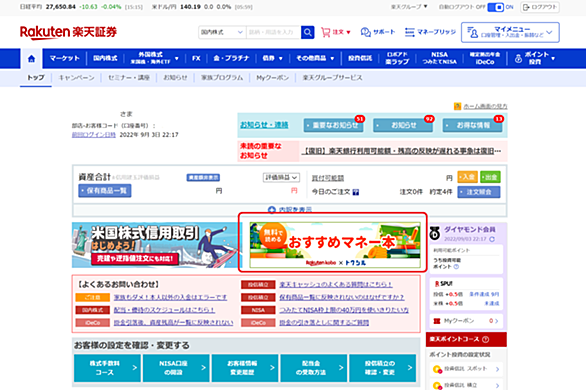Switch to the 家族プログラム tab
Screen dimensions: 586x390
222,78
